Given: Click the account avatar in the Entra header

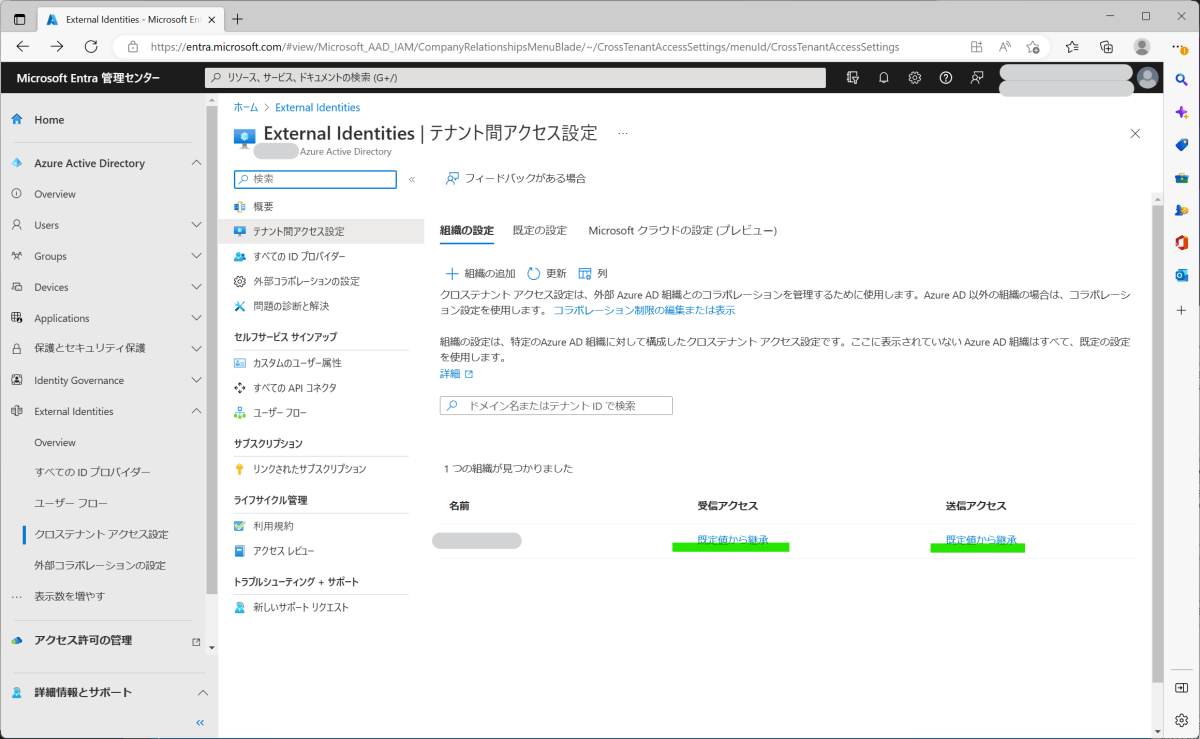Looking at the screenshot, I should [x=1148, y=78].
